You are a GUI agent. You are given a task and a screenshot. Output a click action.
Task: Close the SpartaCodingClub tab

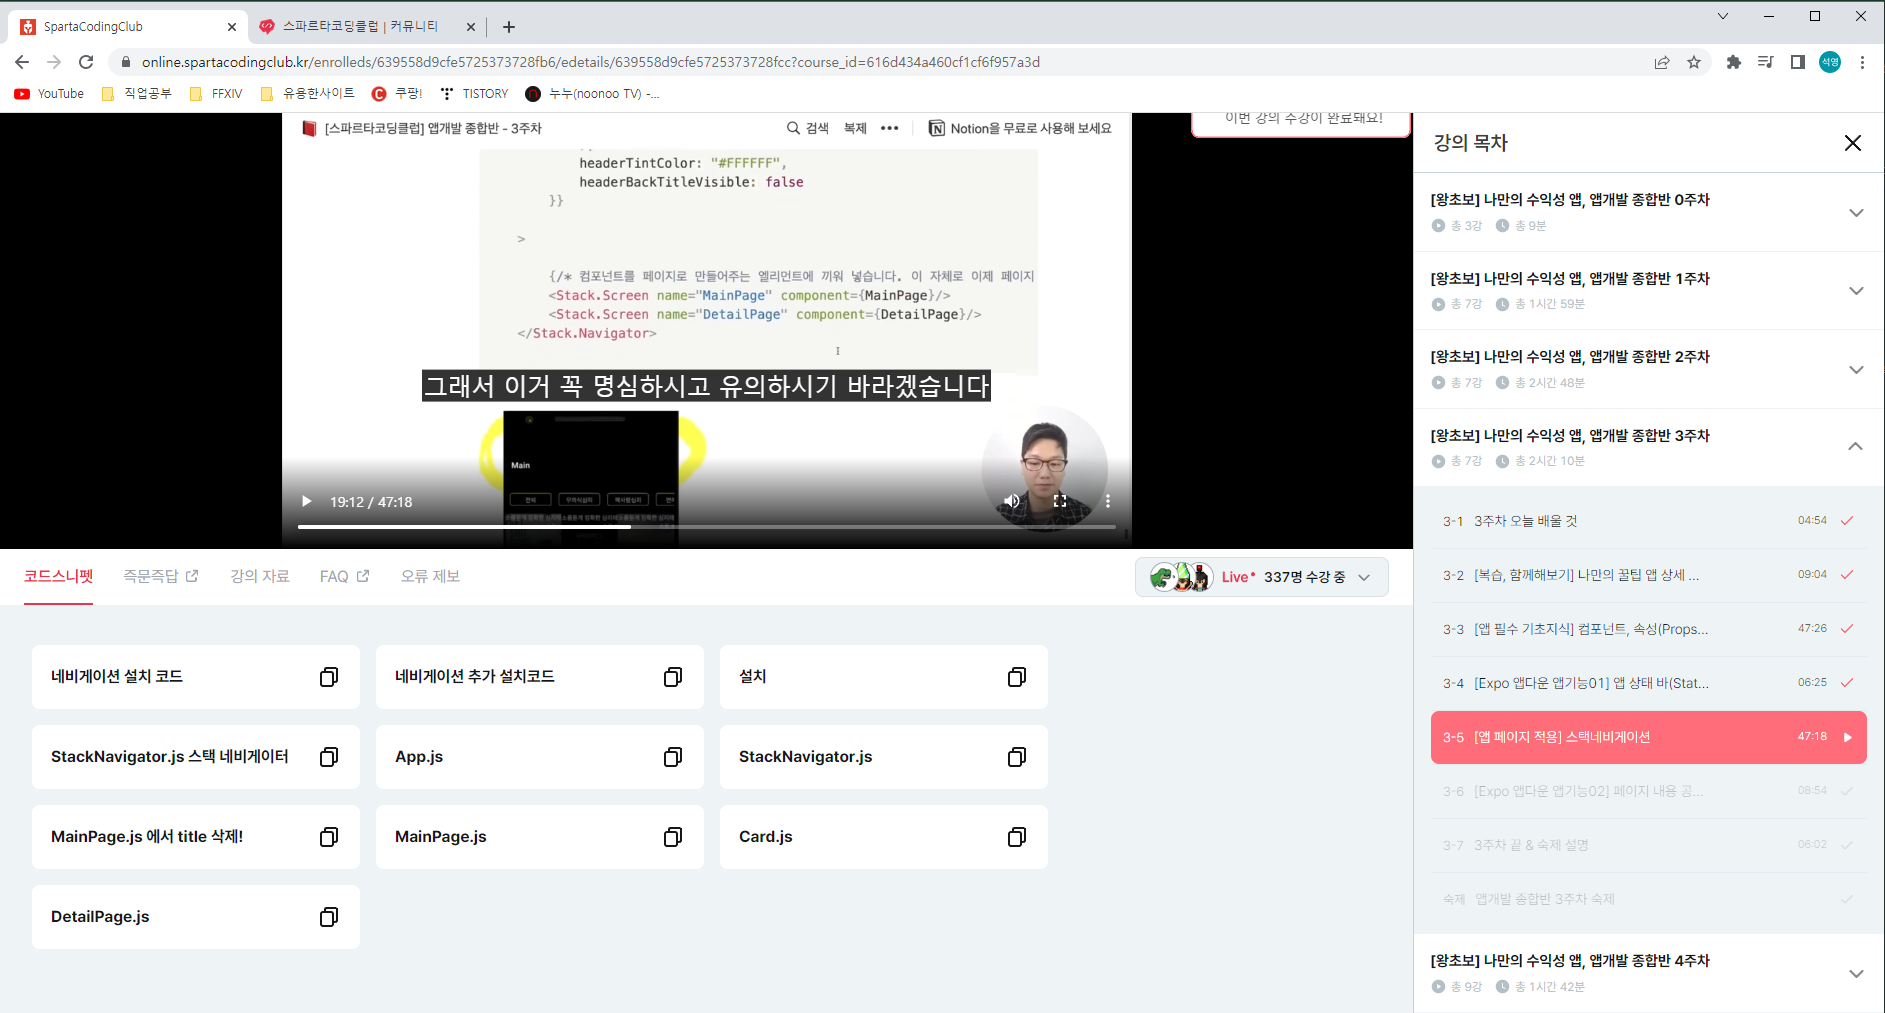point(232,27)
